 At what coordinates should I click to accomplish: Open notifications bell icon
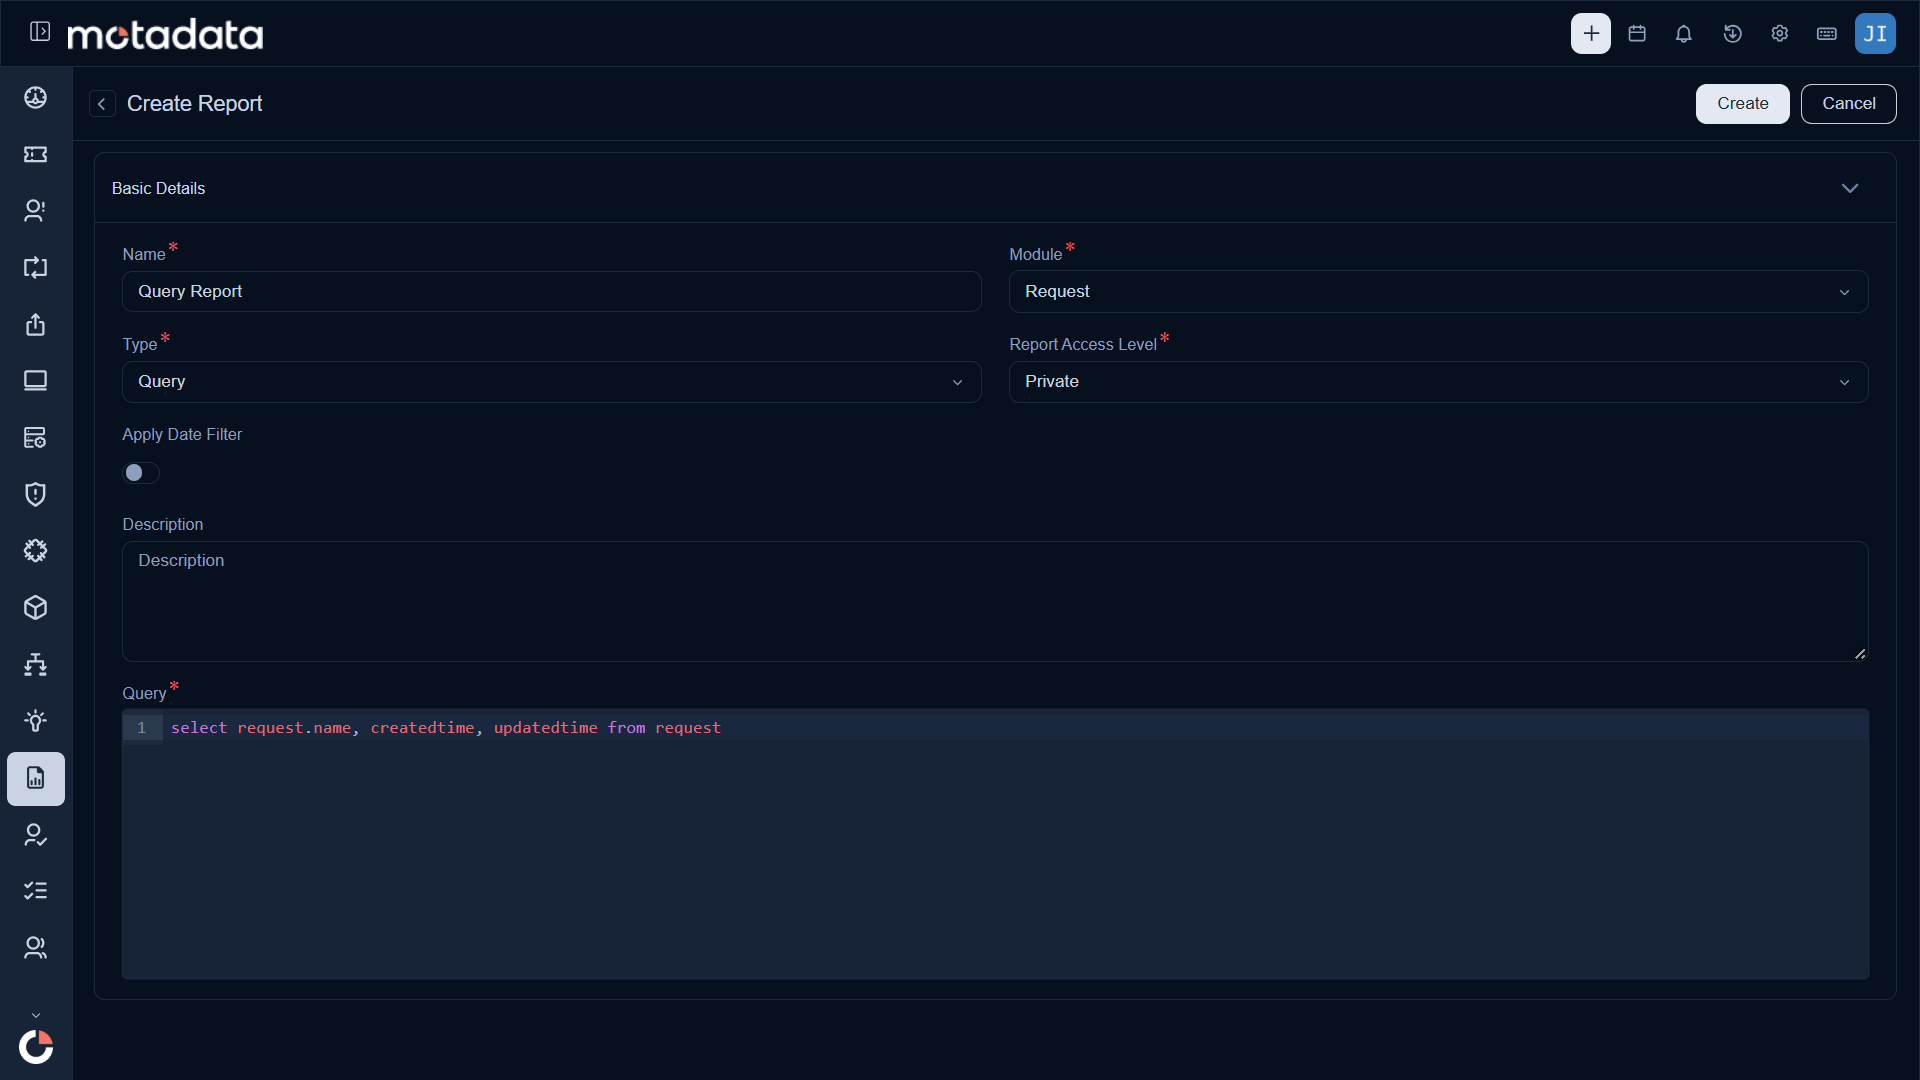tap(1684, 34)
